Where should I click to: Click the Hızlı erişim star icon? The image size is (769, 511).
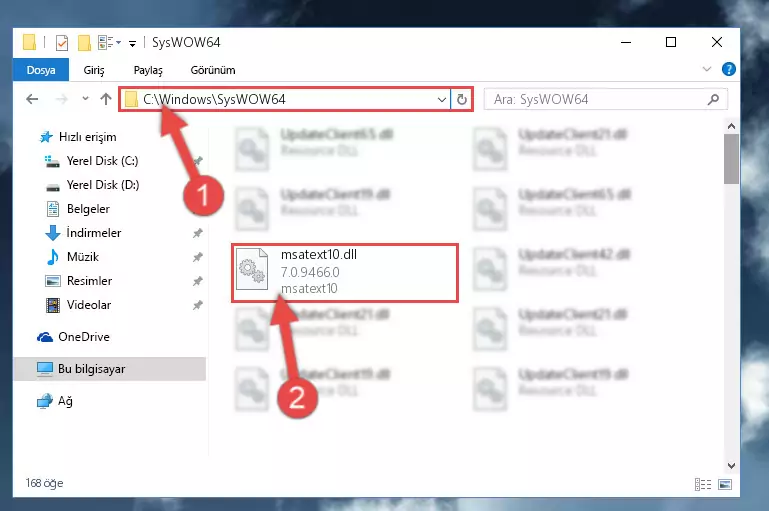point(46,137)
